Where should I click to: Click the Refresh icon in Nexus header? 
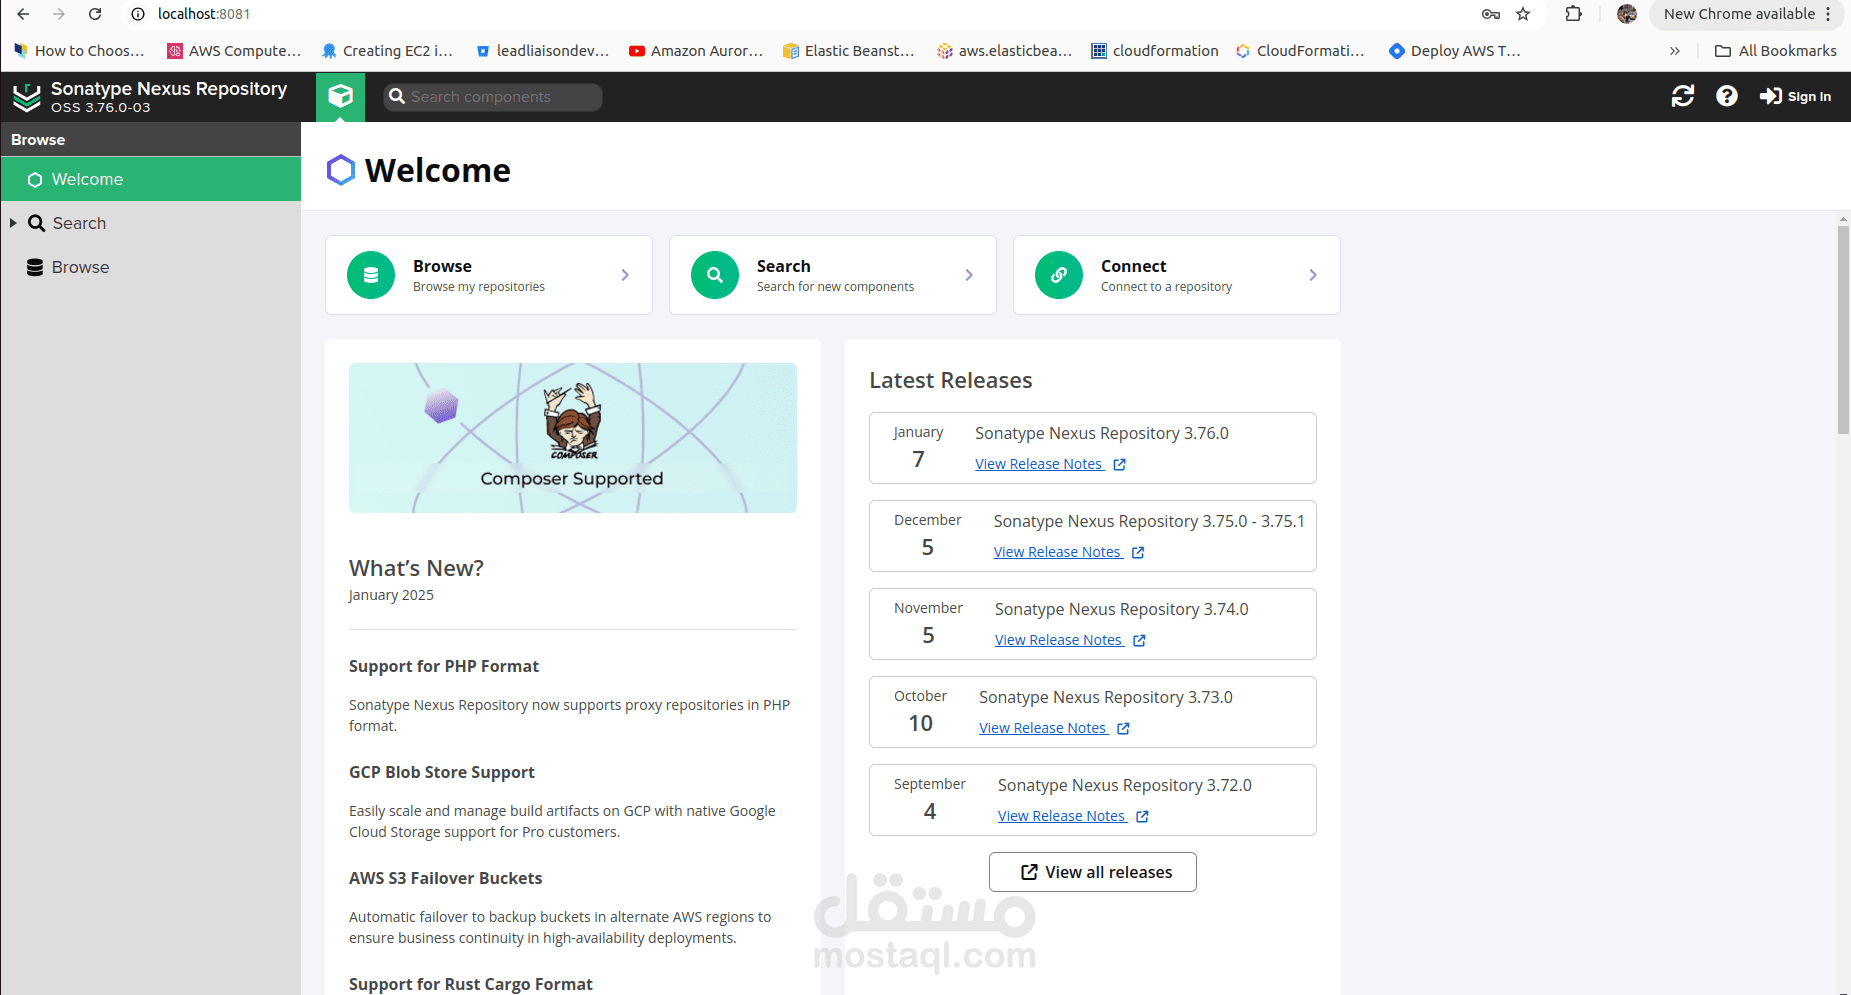(x=1683, y=96)
